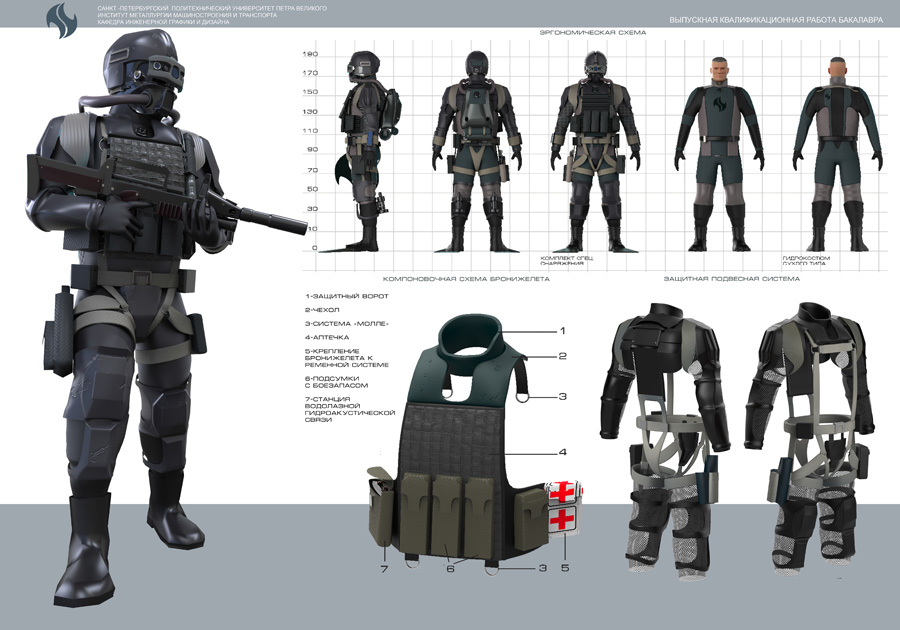900x630 pixels.
Task: Click the 'ГИДРОКОСТЮМ СУХОГО ТИПА' caption
Action: 806,260
